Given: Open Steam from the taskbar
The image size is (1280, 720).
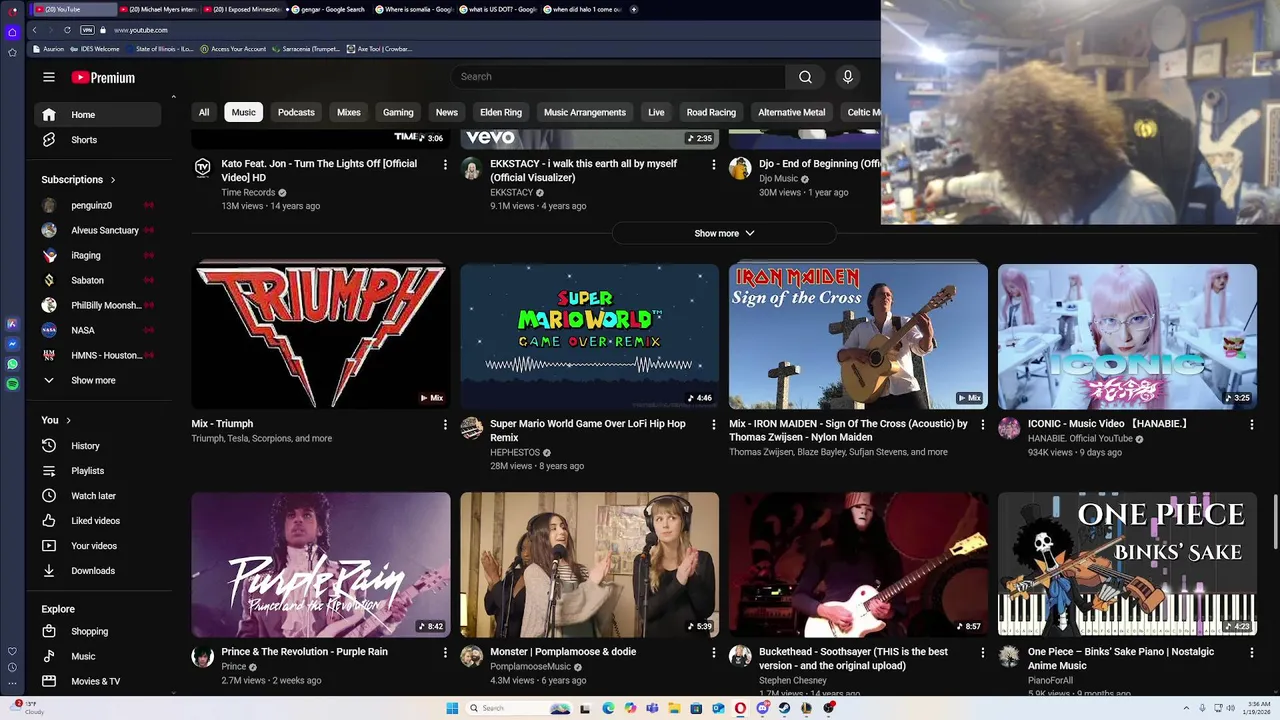Looking at the screenshot, I should [785, 708].
